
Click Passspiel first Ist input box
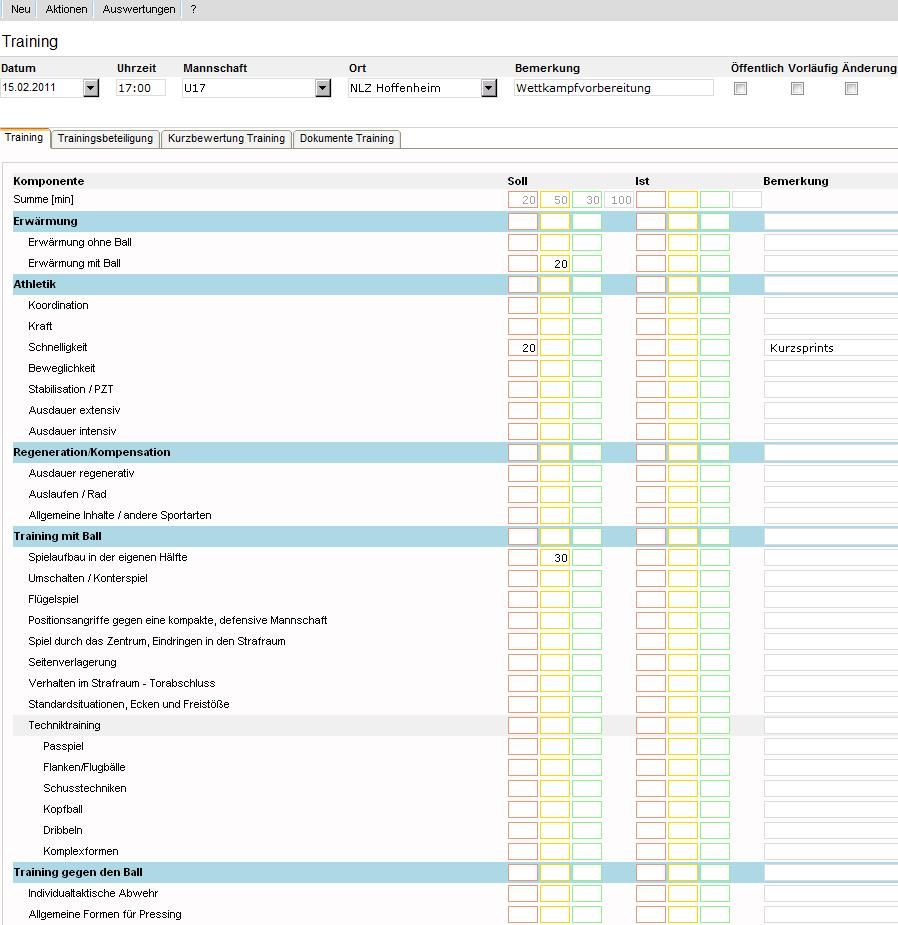(651, 747)
